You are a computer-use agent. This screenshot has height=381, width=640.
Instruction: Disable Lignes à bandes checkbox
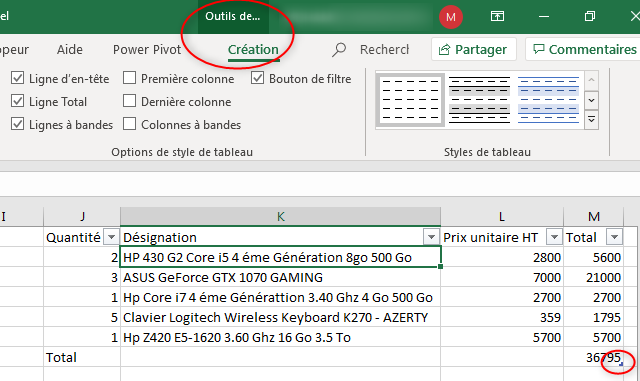17,123
